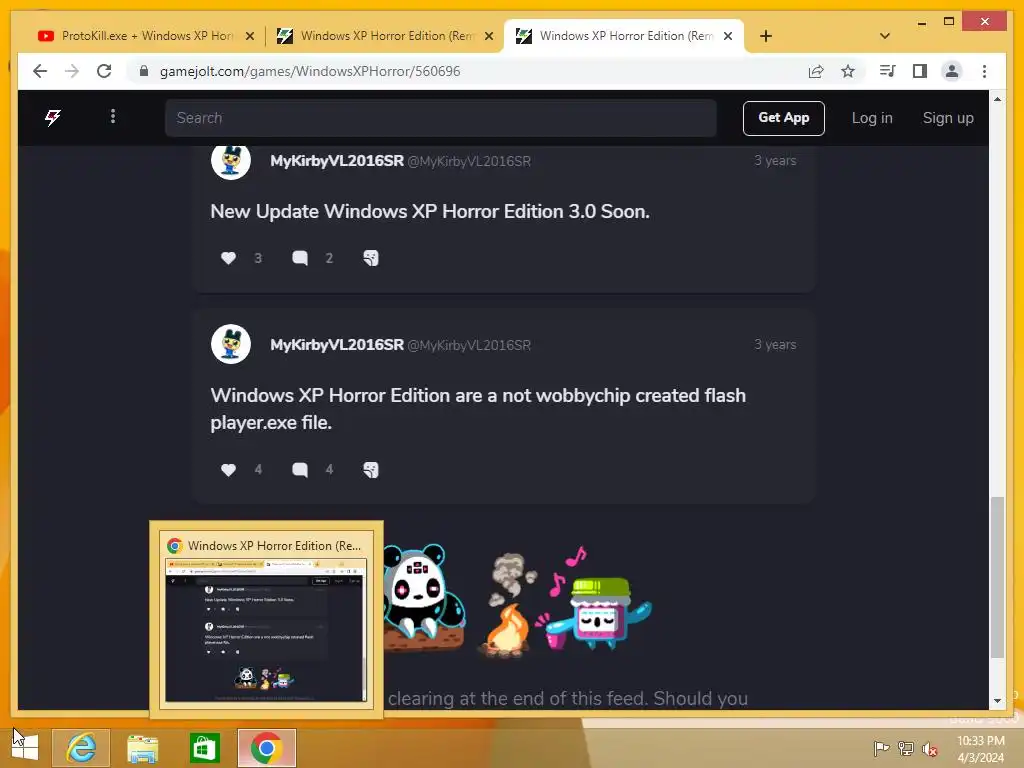Like the flash player.exe post

228,470
